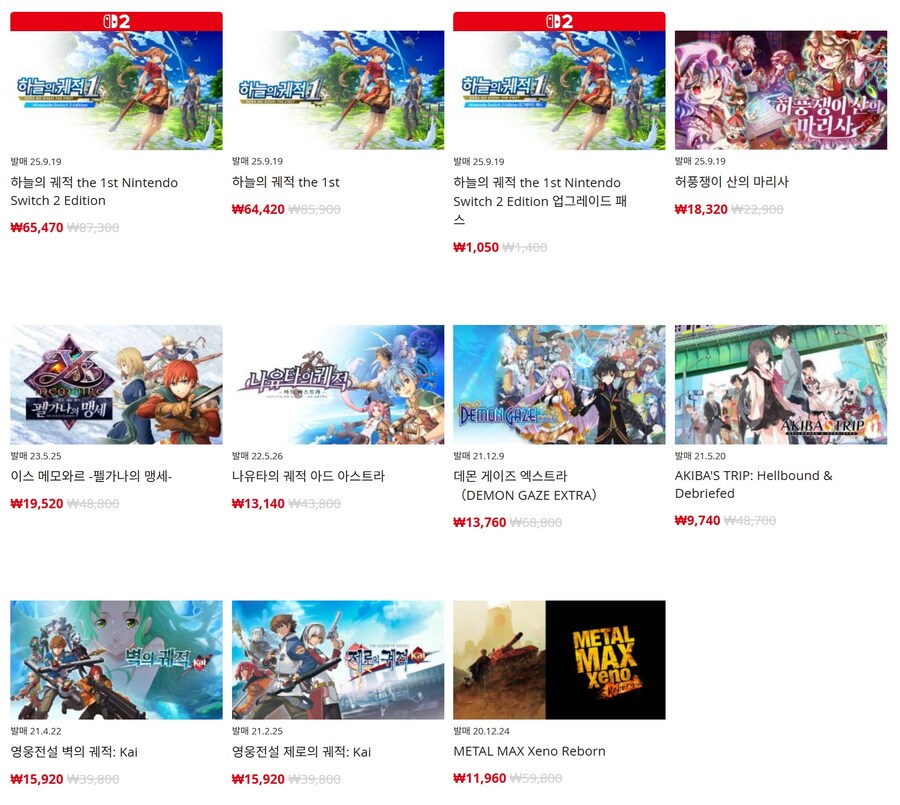Open the 하늘의 궤적 the 1st thumbnail without badge
Screen dimensions: 900x805
[338, 90]
